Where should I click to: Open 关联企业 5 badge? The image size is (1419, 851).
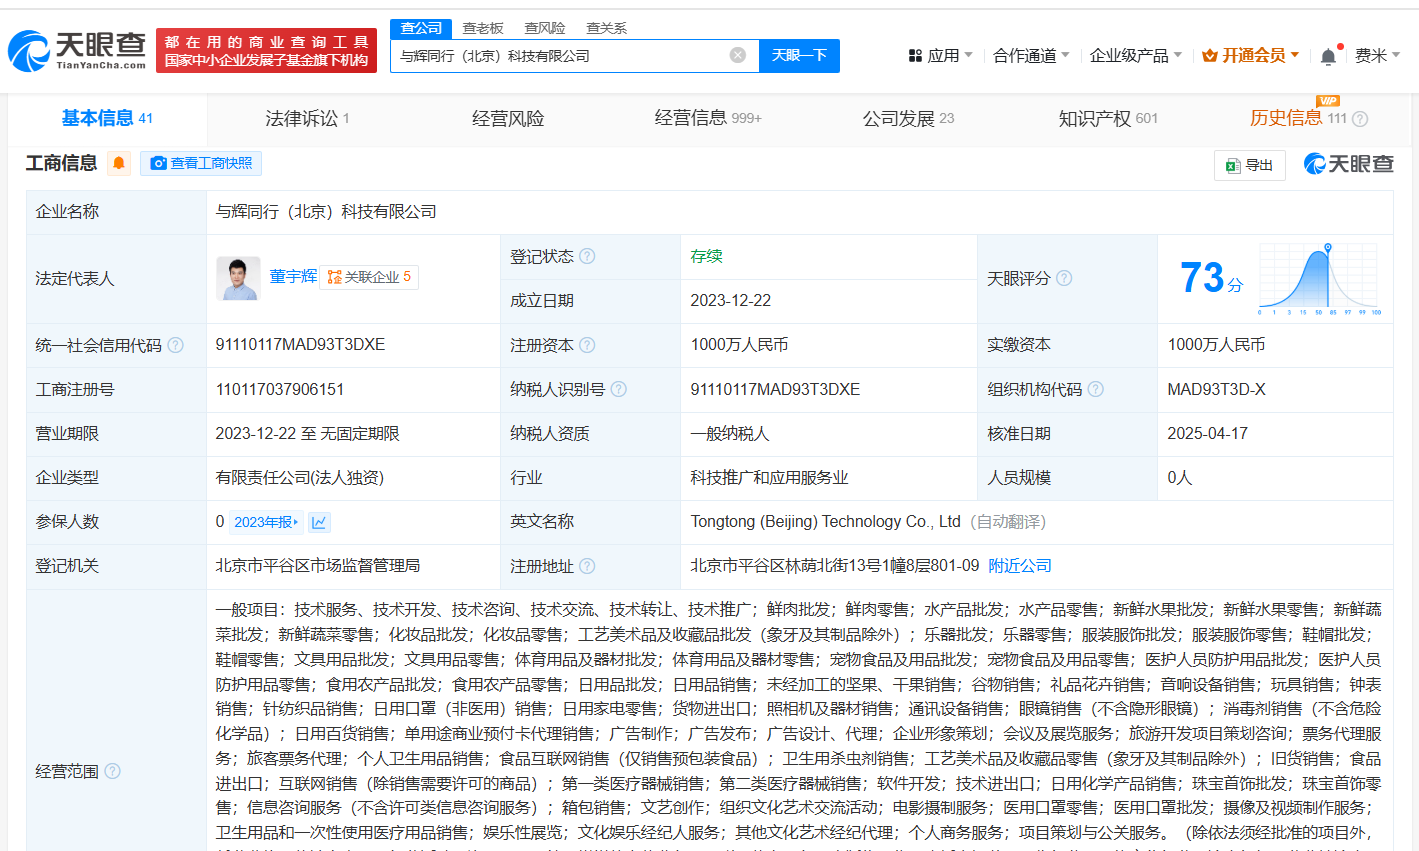(369, 277)
